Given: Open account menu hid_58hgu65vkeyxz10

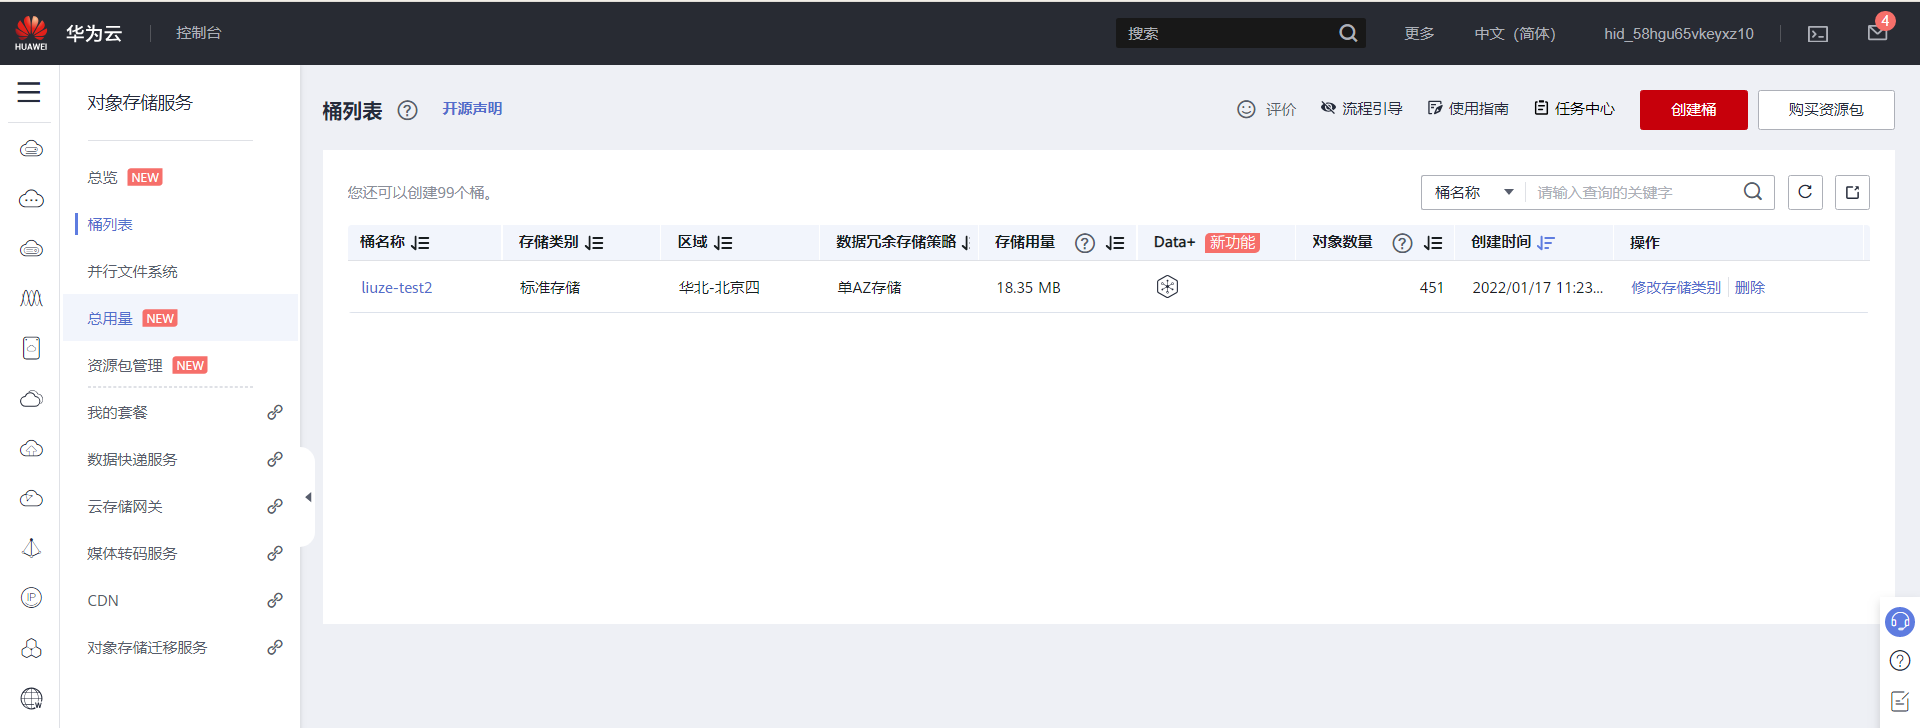Looking at the screenshot, I should click(1679, 33).
